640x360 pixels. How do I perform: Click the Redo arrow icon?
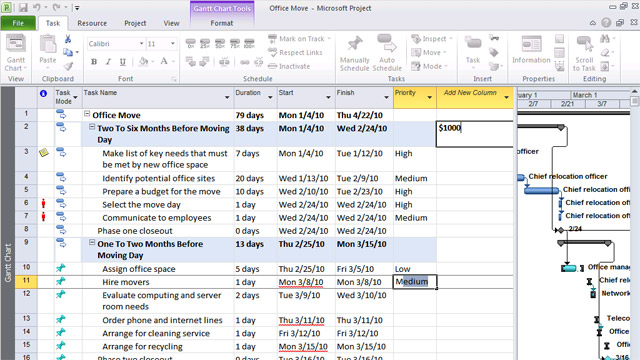(x=56, y=7)
